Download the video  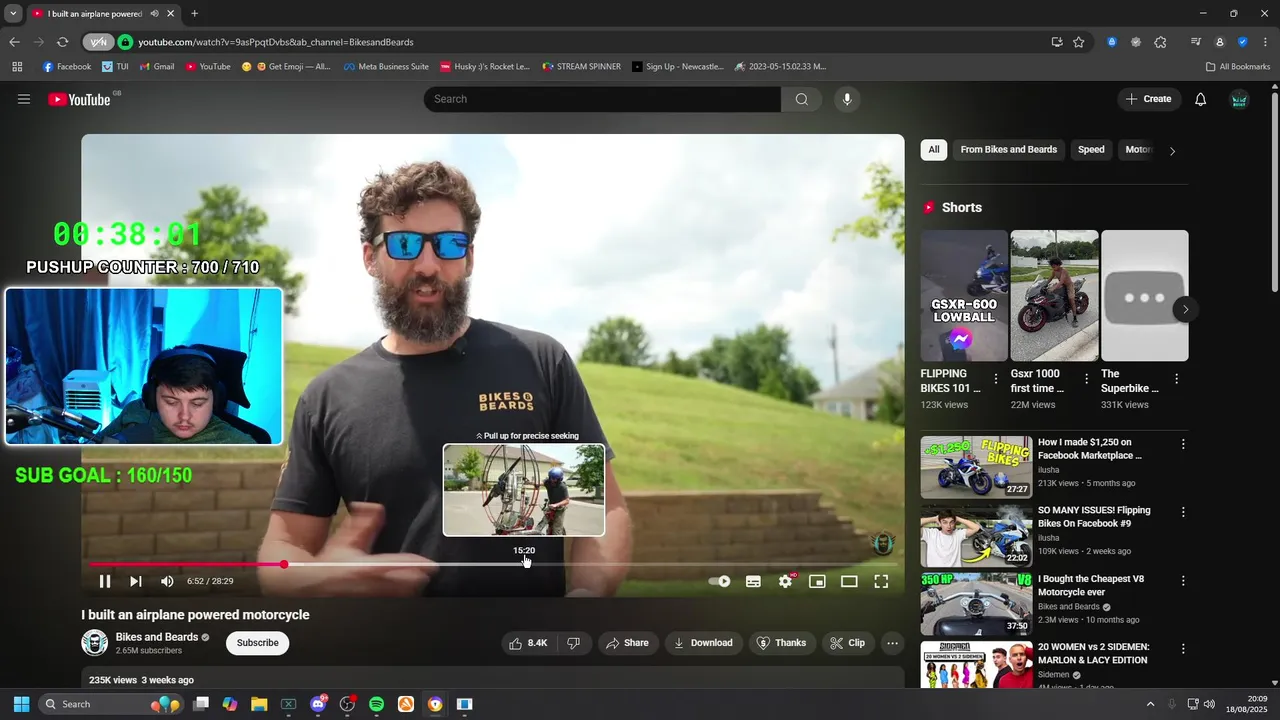pyautogui.click(x=703, y=643)
